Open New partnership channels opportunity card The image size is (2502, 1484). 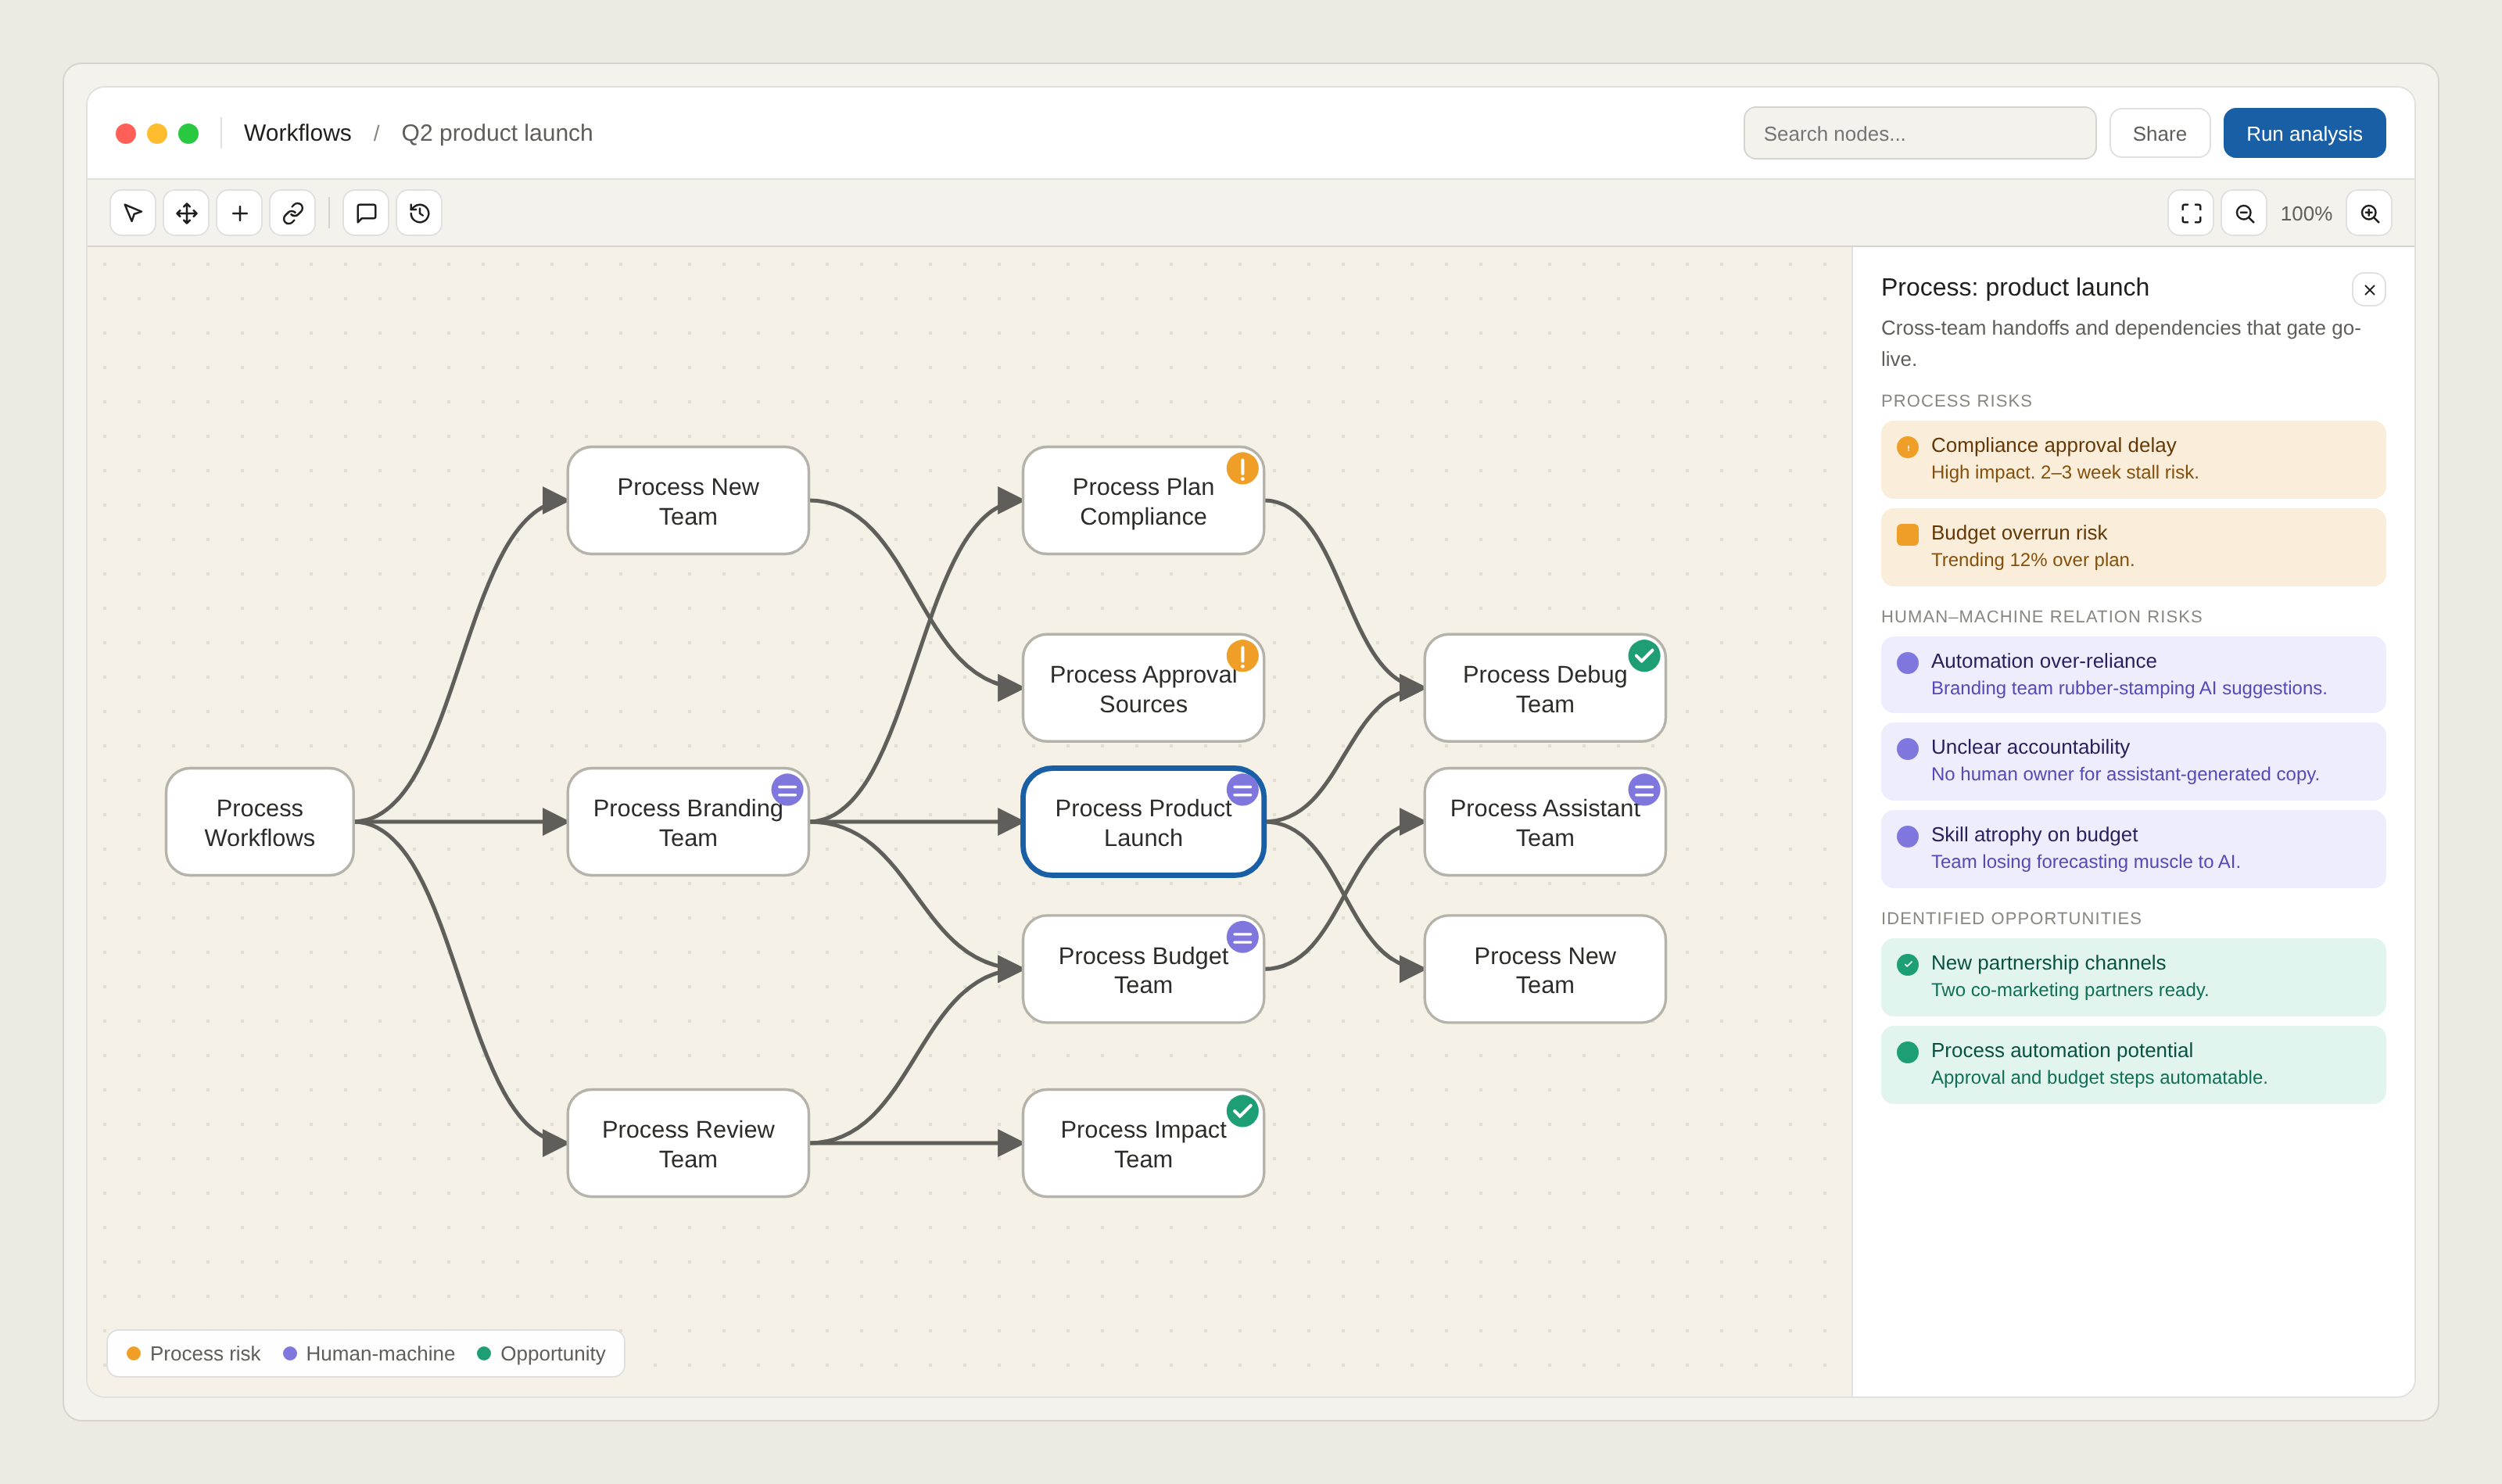[x=2133, y=977]
